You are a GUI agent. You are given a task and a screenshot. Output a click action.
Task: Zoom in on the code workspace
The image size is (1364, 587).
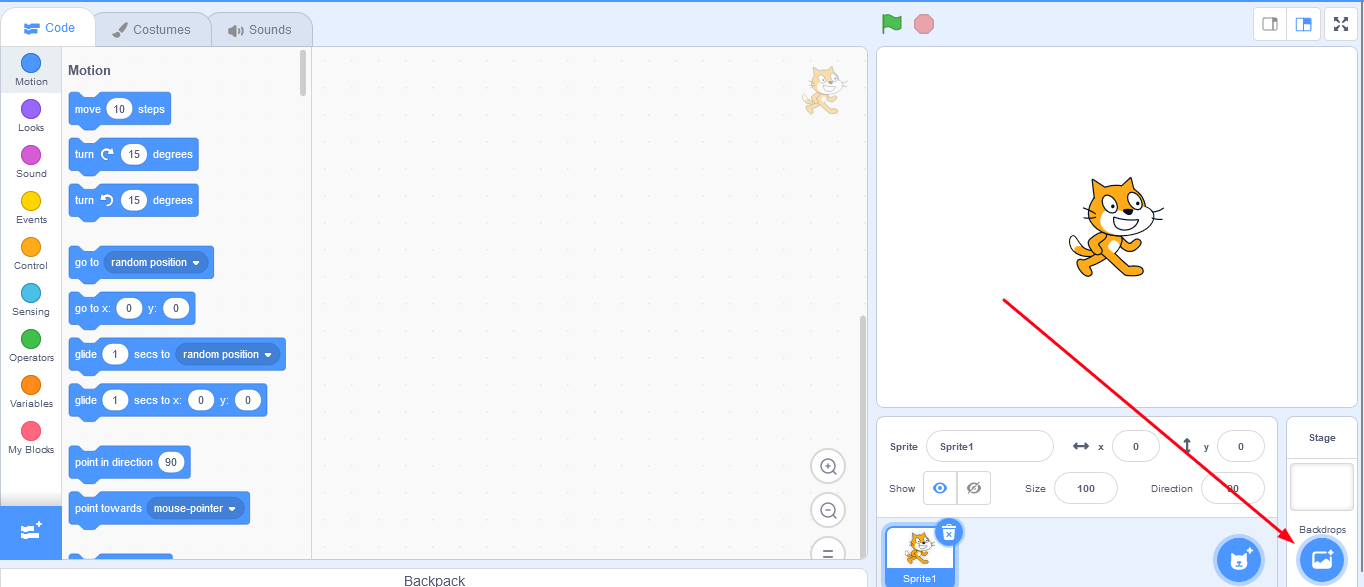(828, 466)
